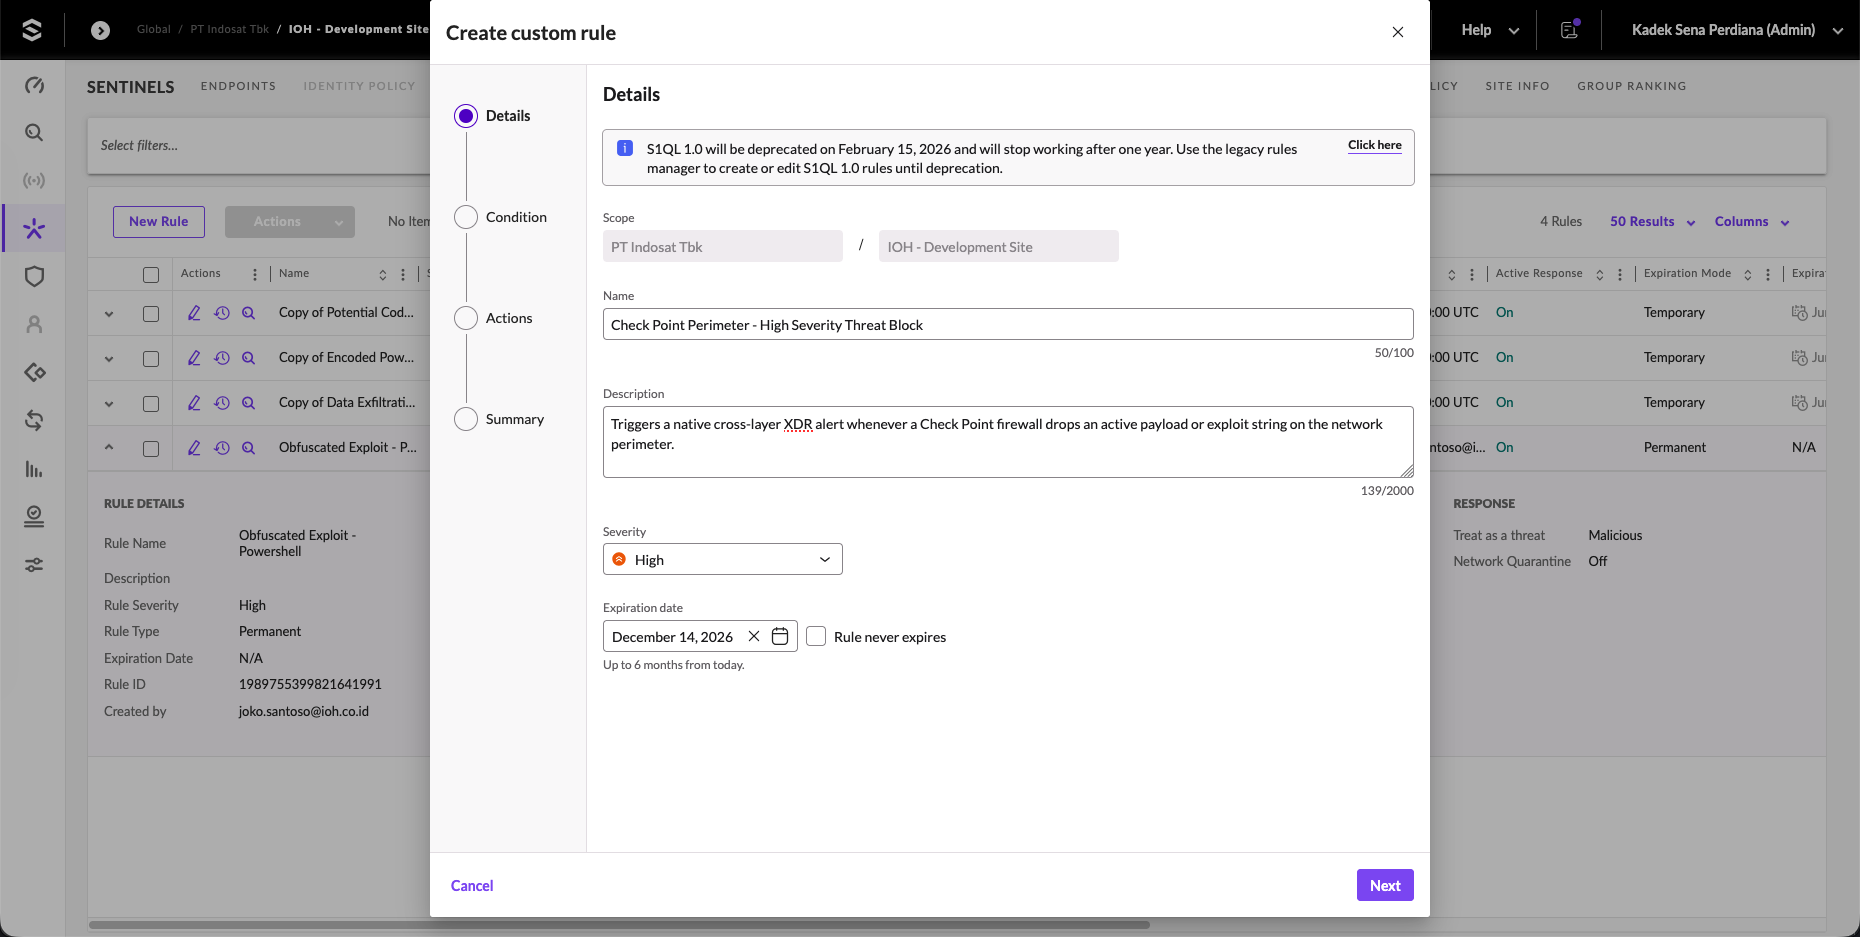This screenshot has height=937, width=1860.
Task: Open the SITE INFO tab
Action: tap(1517, 86)
